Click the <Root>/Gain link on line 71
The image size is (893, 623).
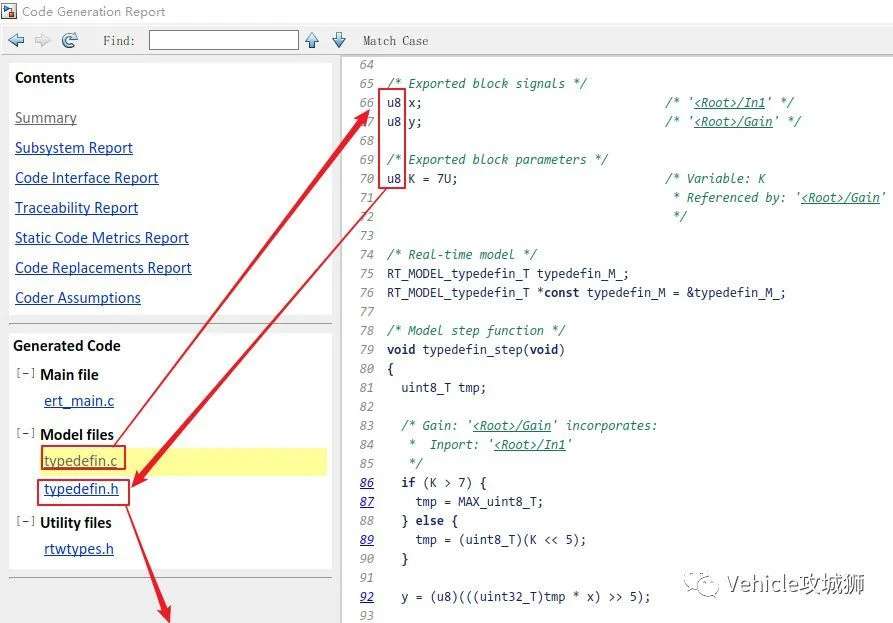pos(841,198)
